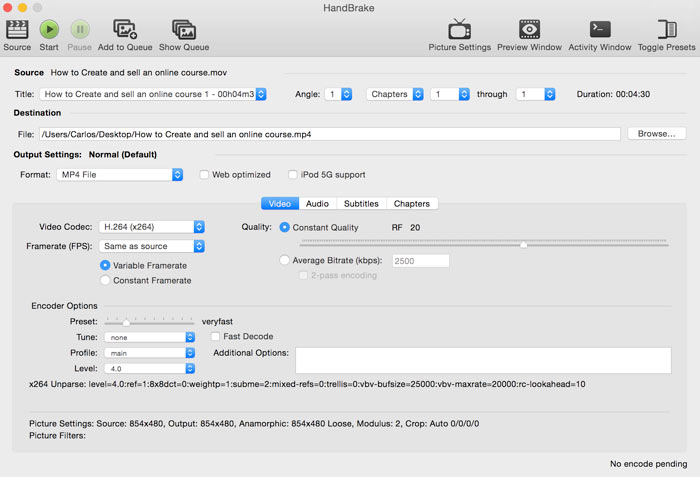Open the ending chapter dropdown after 'through'
This screenshot has width=700, height=477.
click(535, 94)
